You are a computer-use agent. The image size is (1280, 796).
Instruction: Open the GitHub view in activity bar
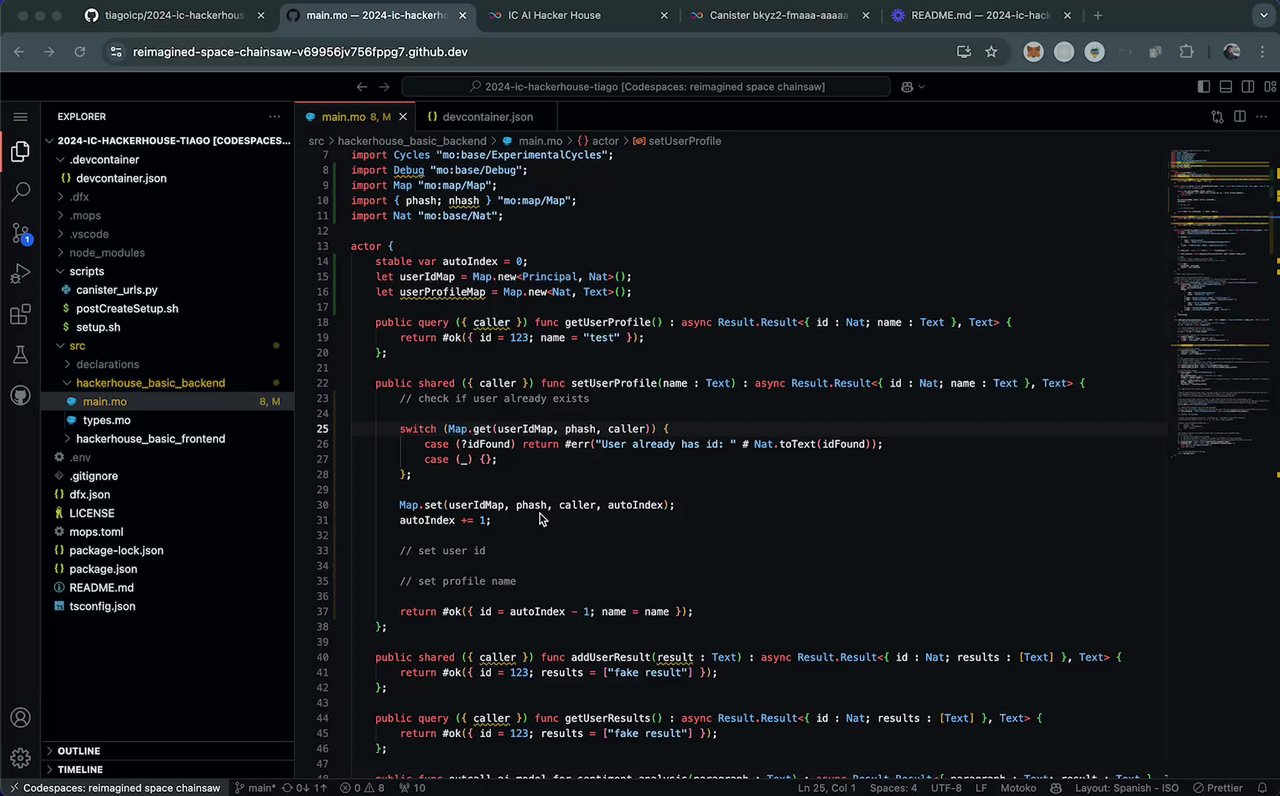20,396
